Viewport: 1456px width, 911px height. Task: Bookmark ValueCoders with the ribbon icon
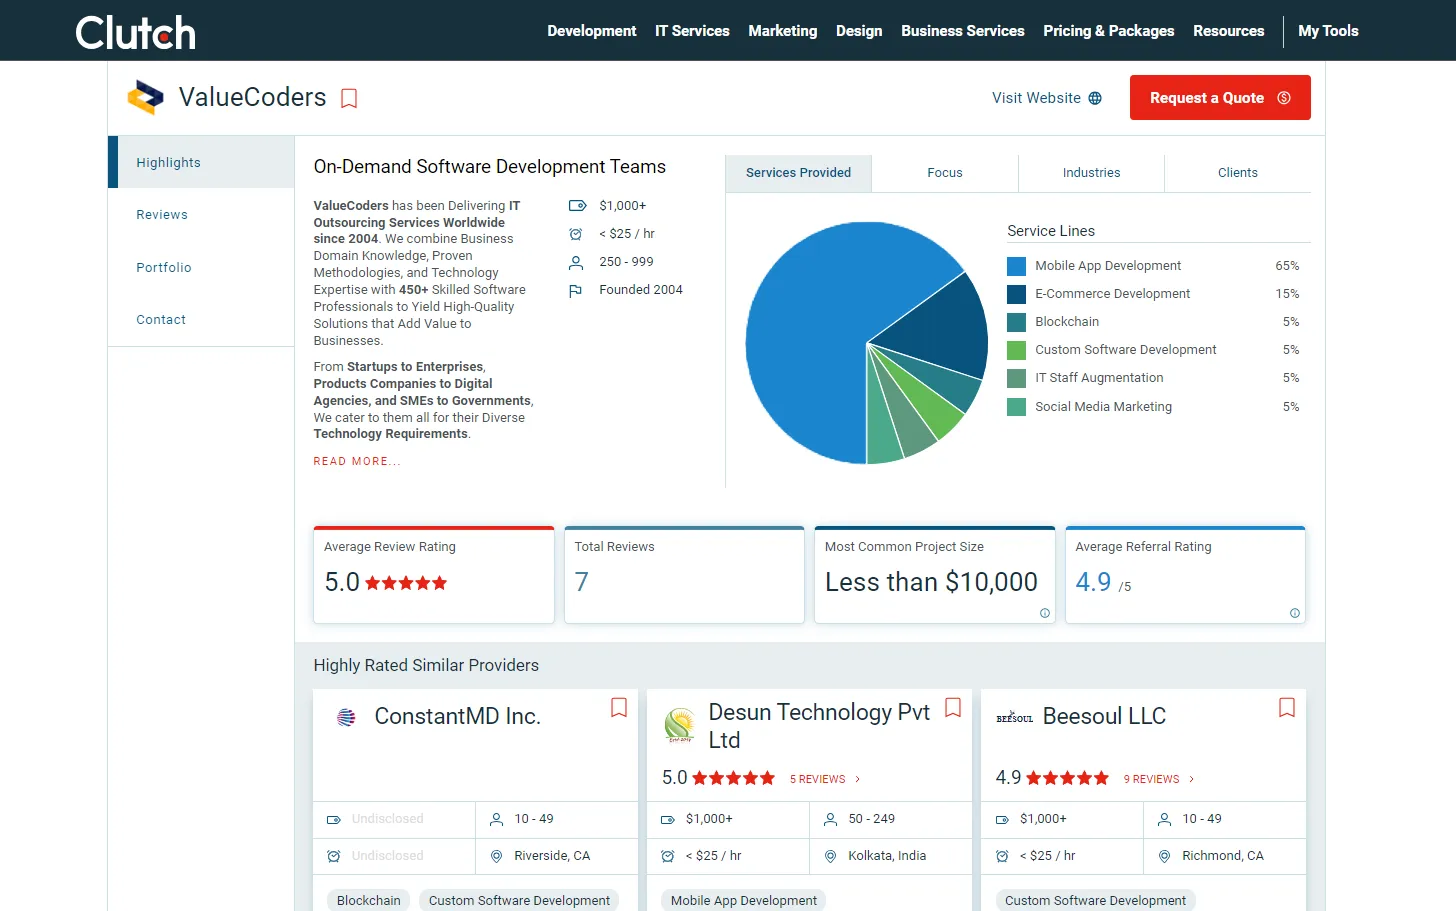(x=349, y=98)
